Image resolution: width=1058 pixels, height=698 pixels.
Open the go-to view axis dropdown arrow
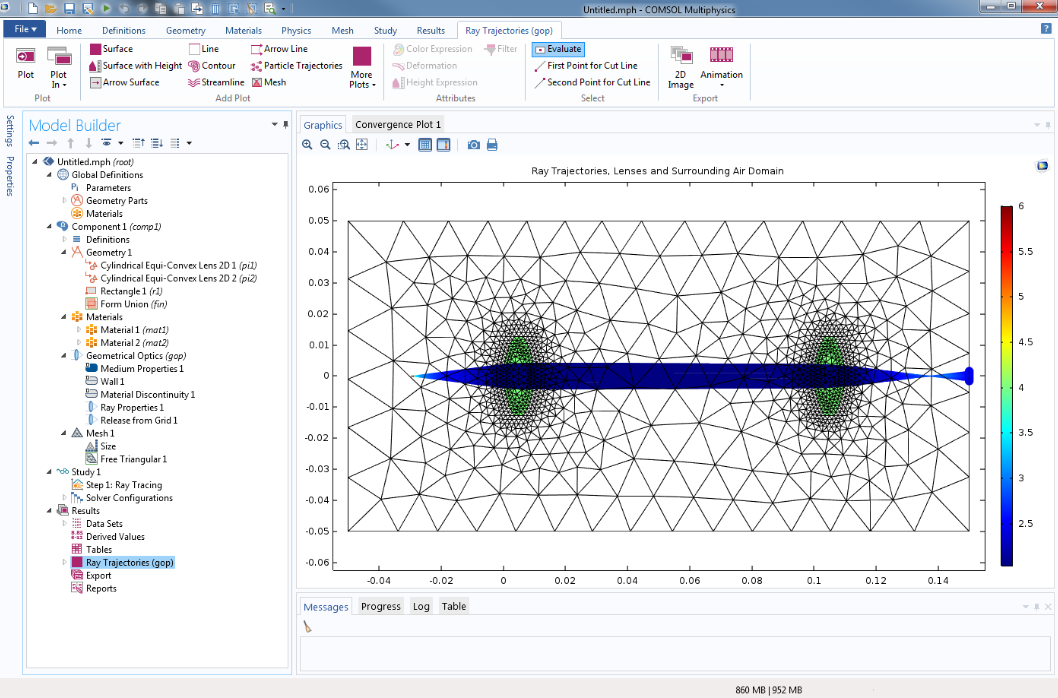pos(408,144)
